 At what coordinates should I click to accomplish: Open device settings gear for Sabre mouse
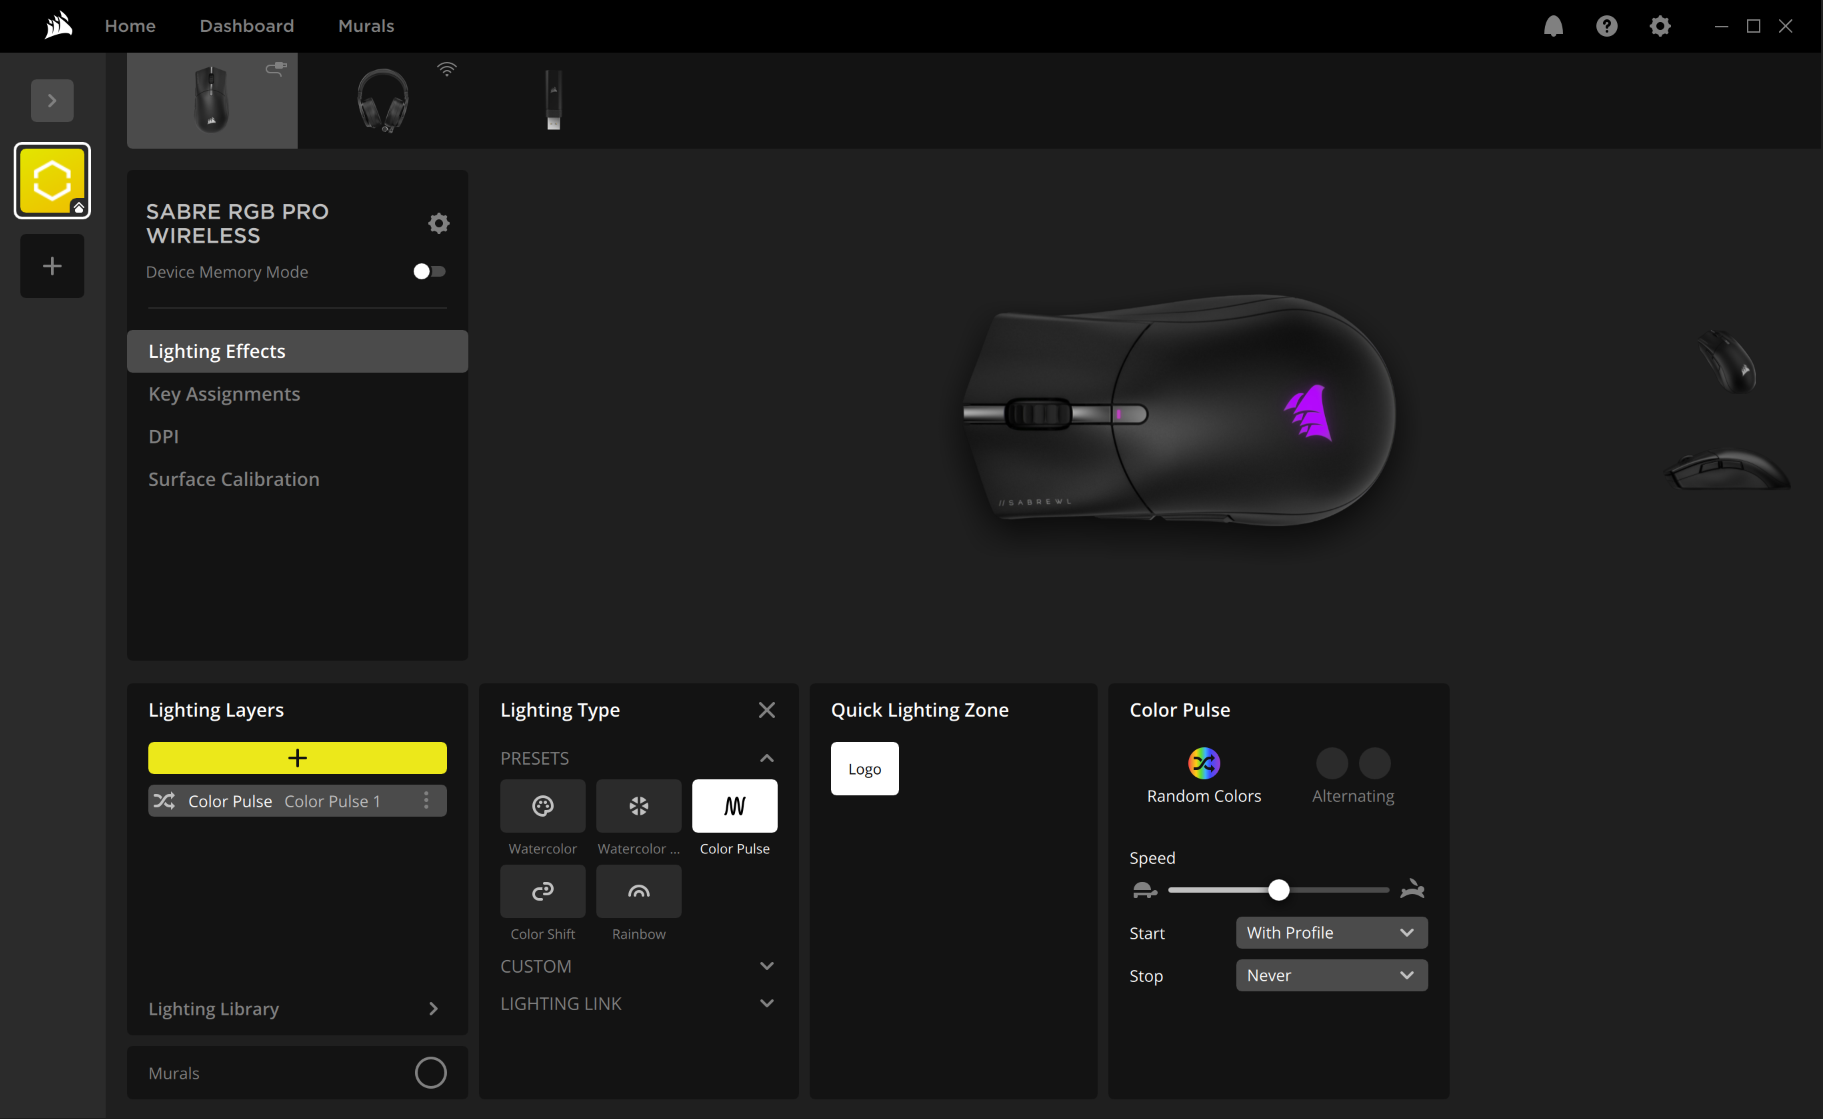[x=438, y=223]
